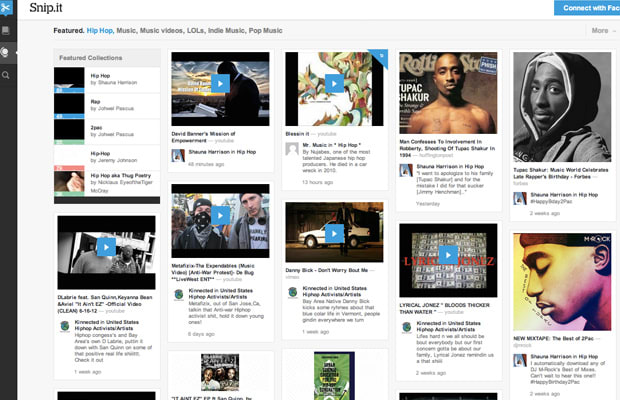This screenshot has width=620, height=400.
Task: Open Shauna Harrison avatar under Rolling Stone post
Action: tap(406, 170)
